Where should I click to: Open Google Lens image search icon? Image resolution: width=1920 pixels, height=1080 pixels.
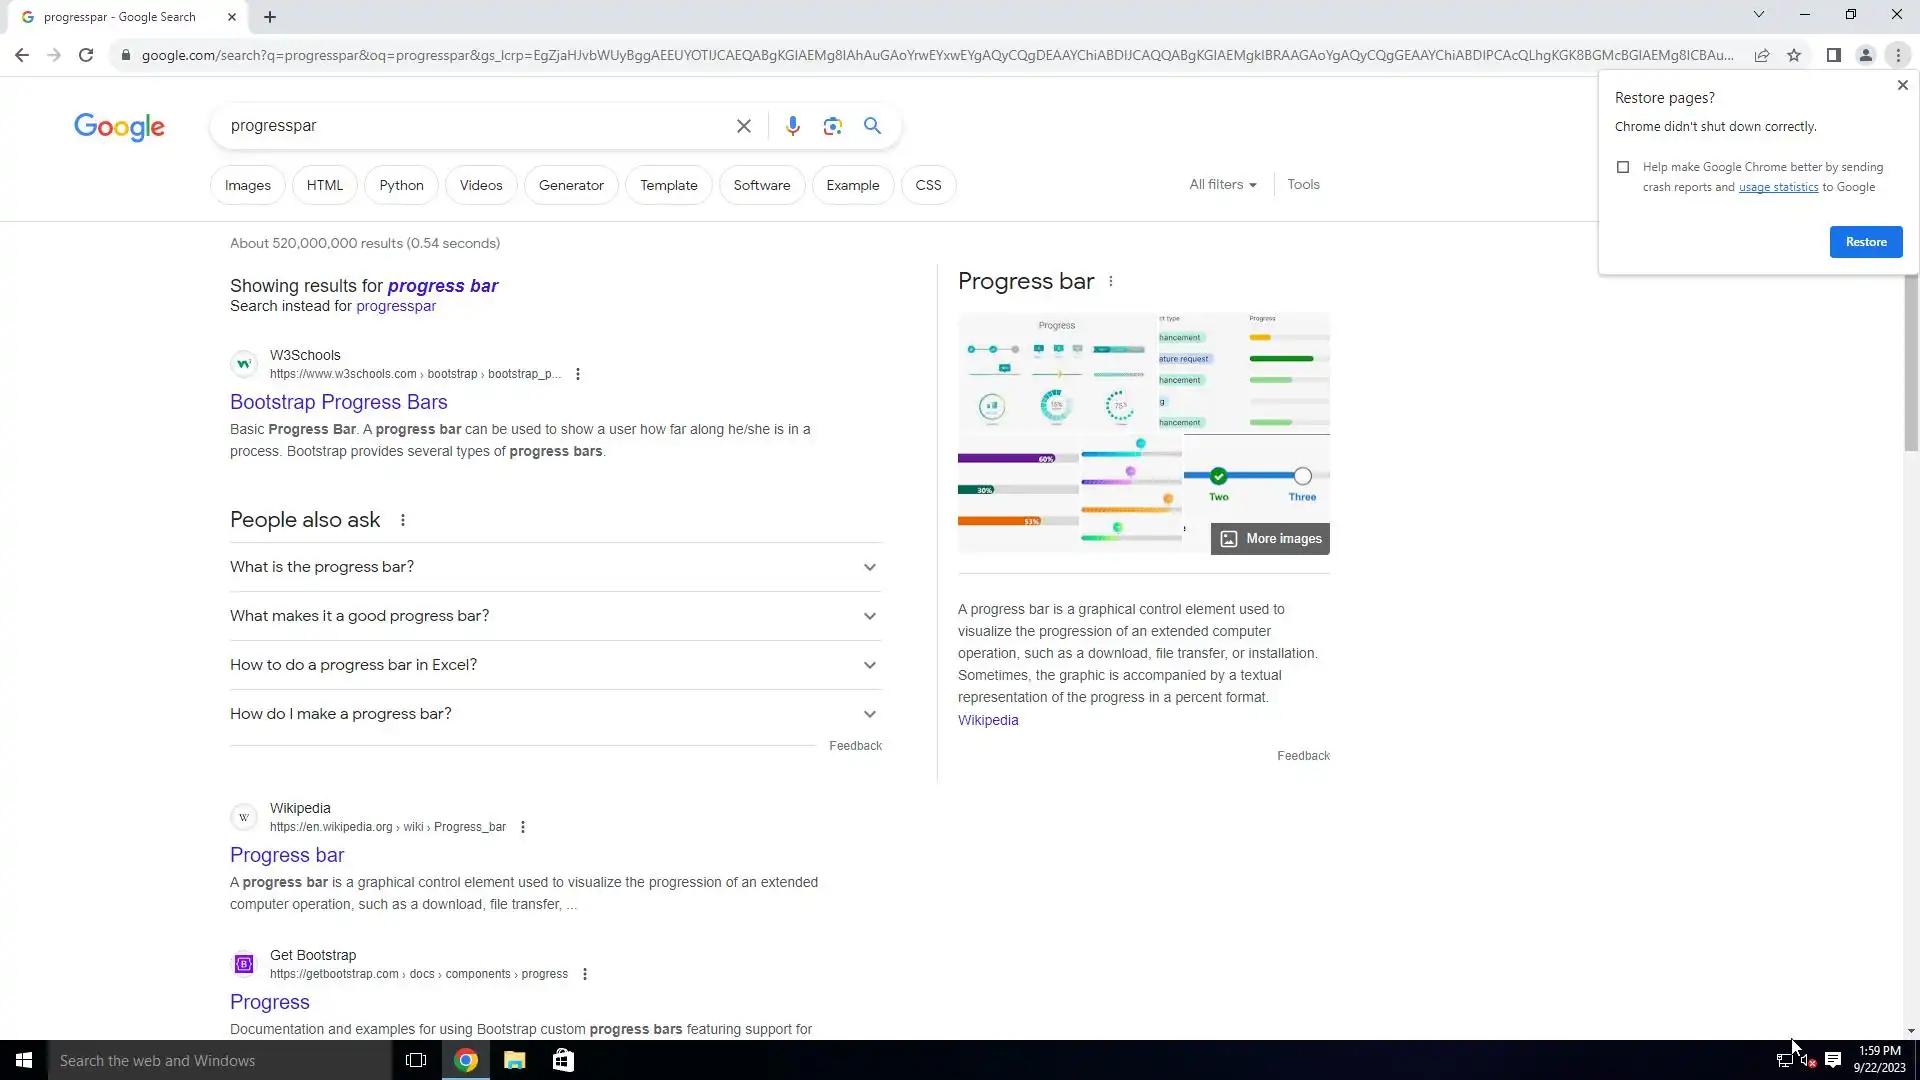(832, 126)
